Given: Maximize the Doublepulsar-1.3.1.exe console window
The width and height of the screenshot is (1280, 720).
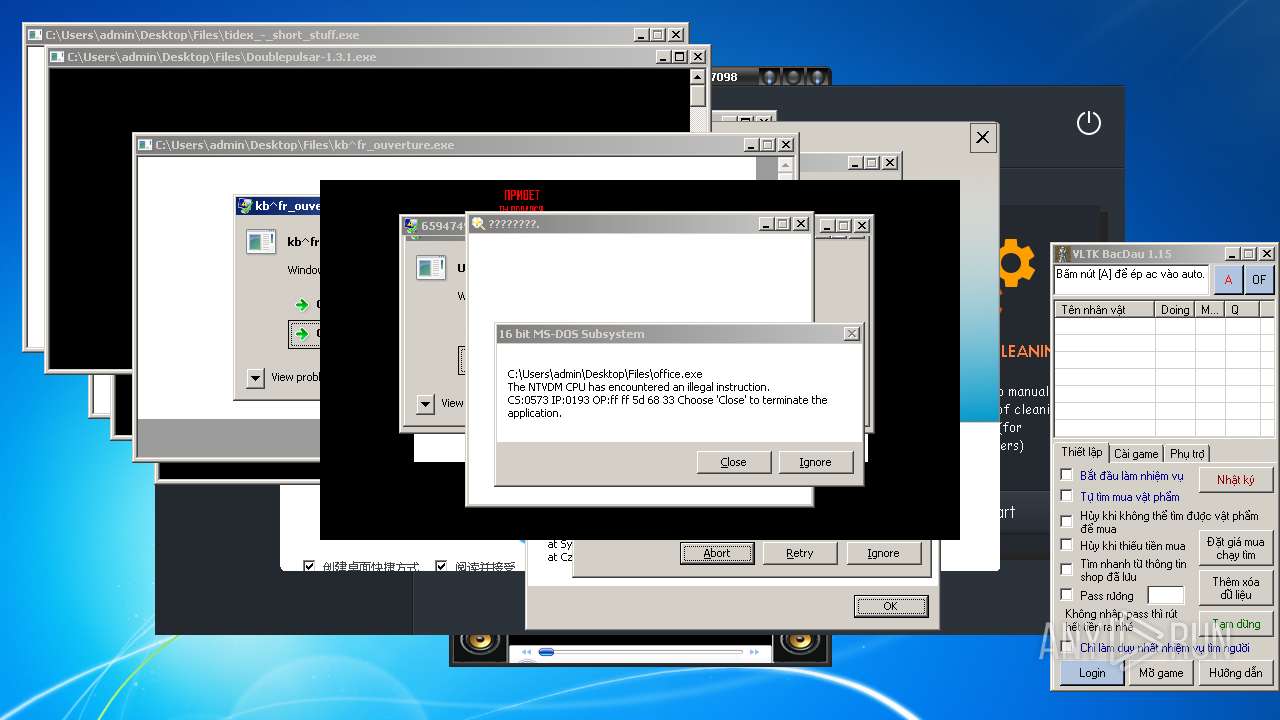Looking at the screenshot, I should click(680, 57).
